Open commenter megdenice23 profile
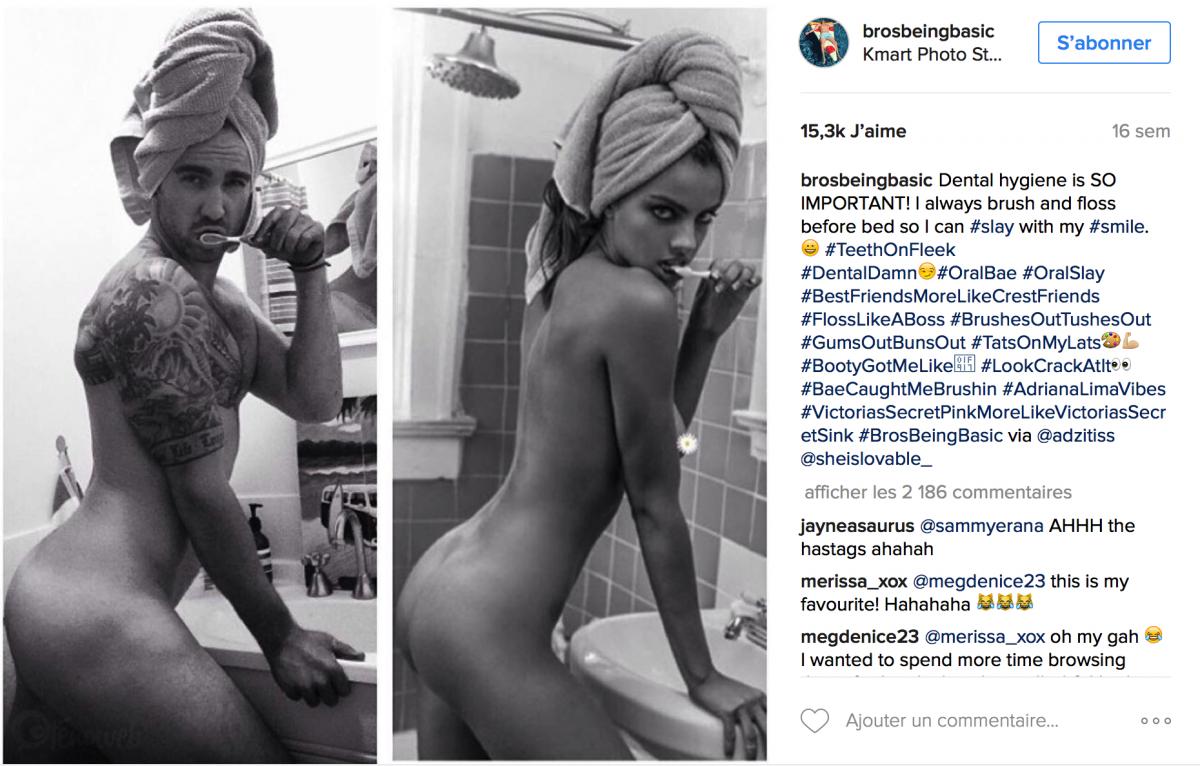The height and width of the screenshot is (766, 1200). pyautogui.click(x=860, y=636)
